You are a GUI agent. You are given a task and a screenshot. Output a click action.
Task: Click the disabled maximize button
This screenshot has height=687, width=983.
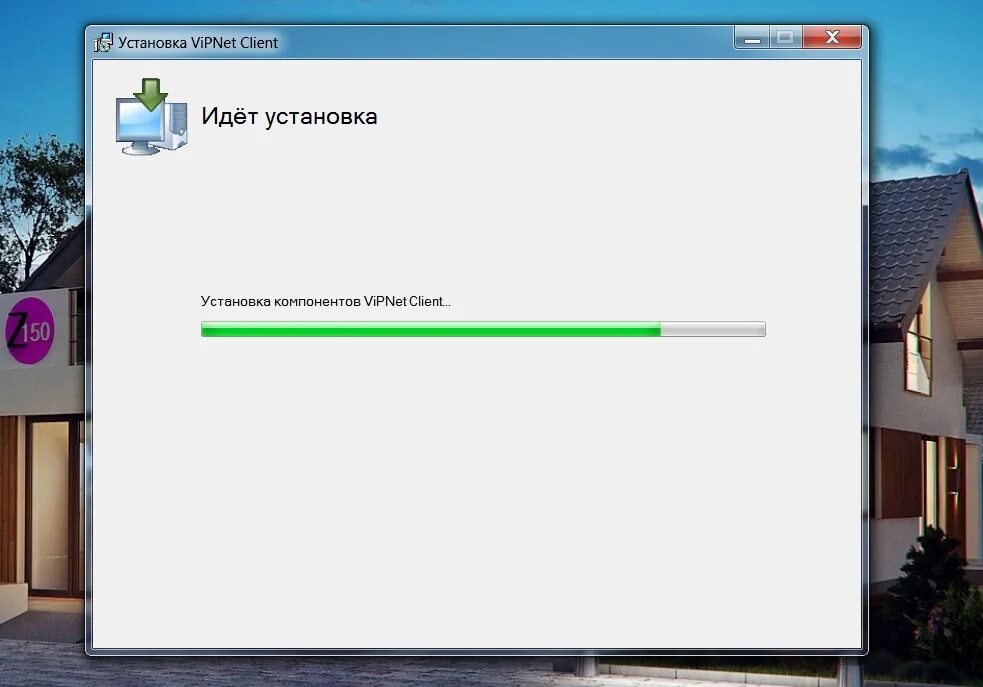coord(786,38)
